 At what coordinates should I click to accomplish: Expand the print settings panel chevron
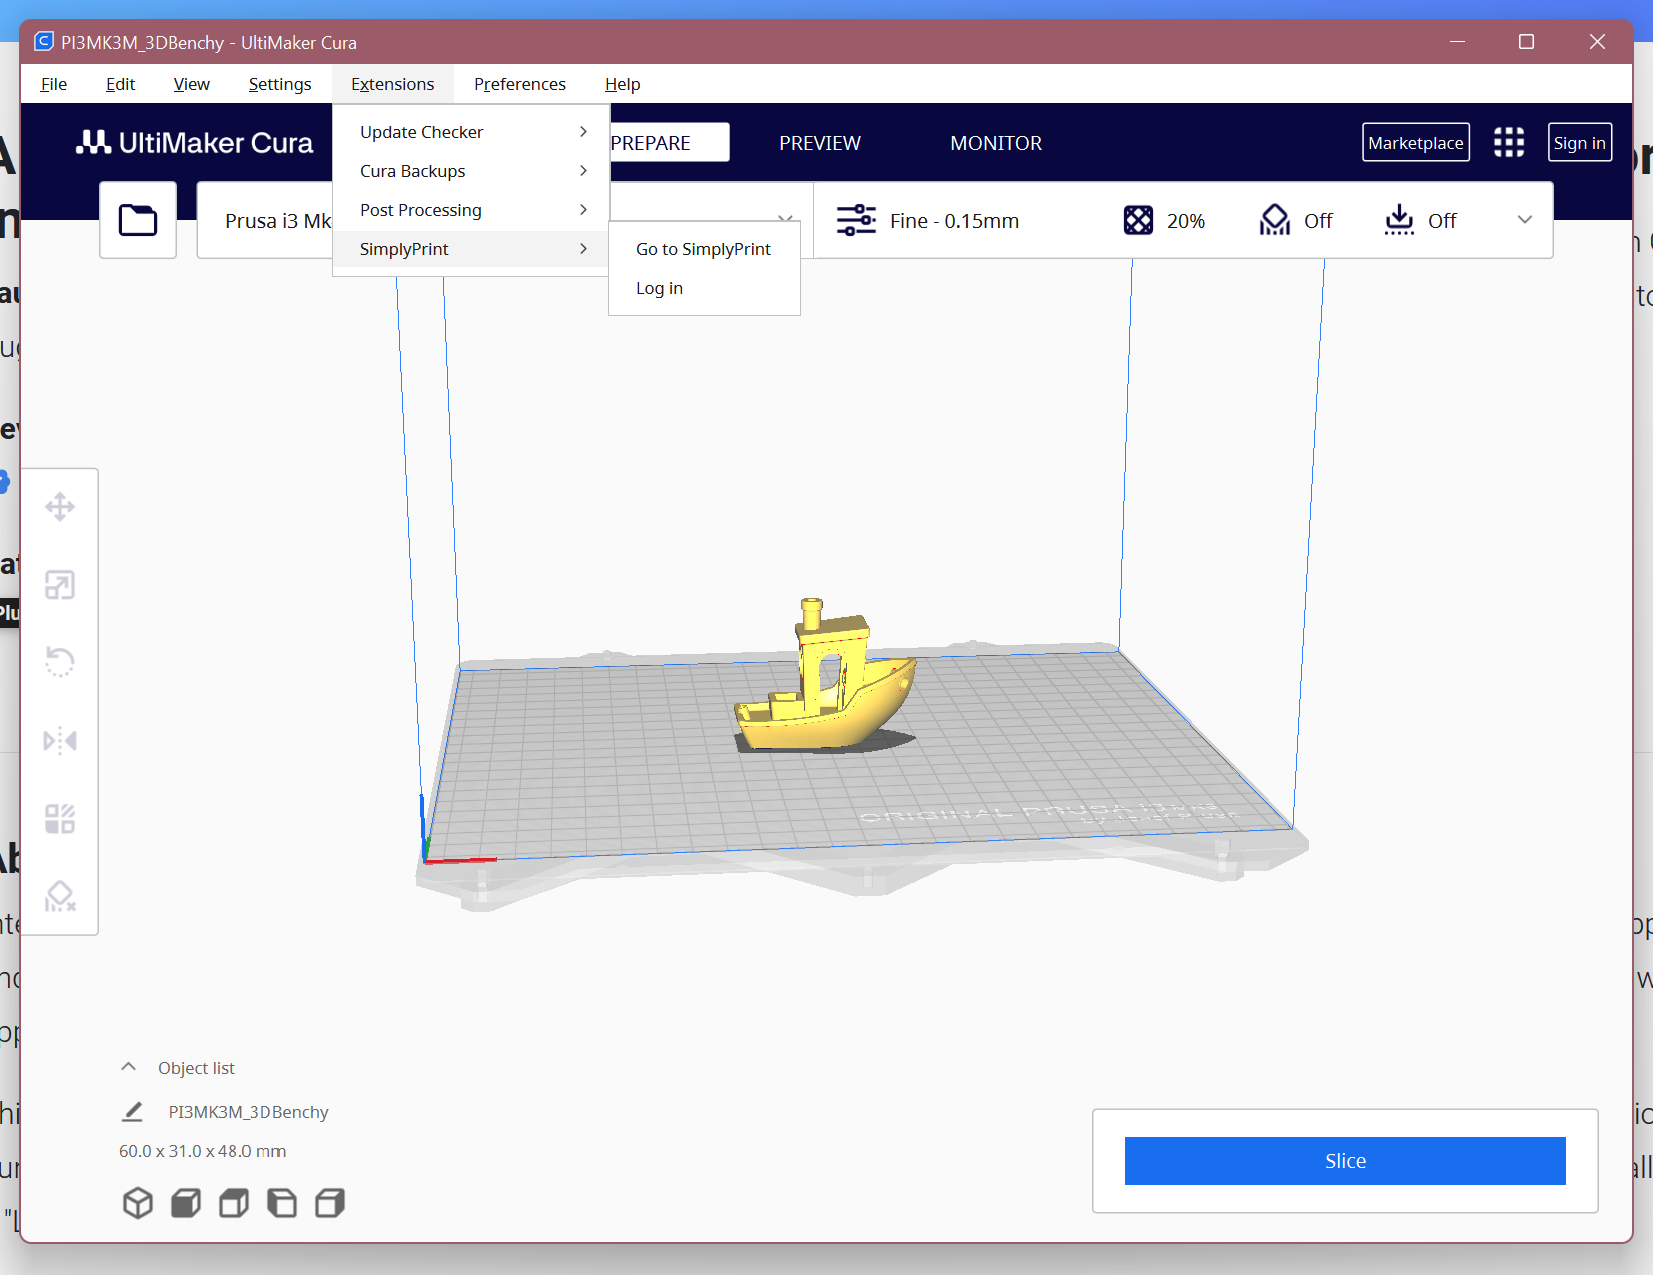click(1523, 220)
